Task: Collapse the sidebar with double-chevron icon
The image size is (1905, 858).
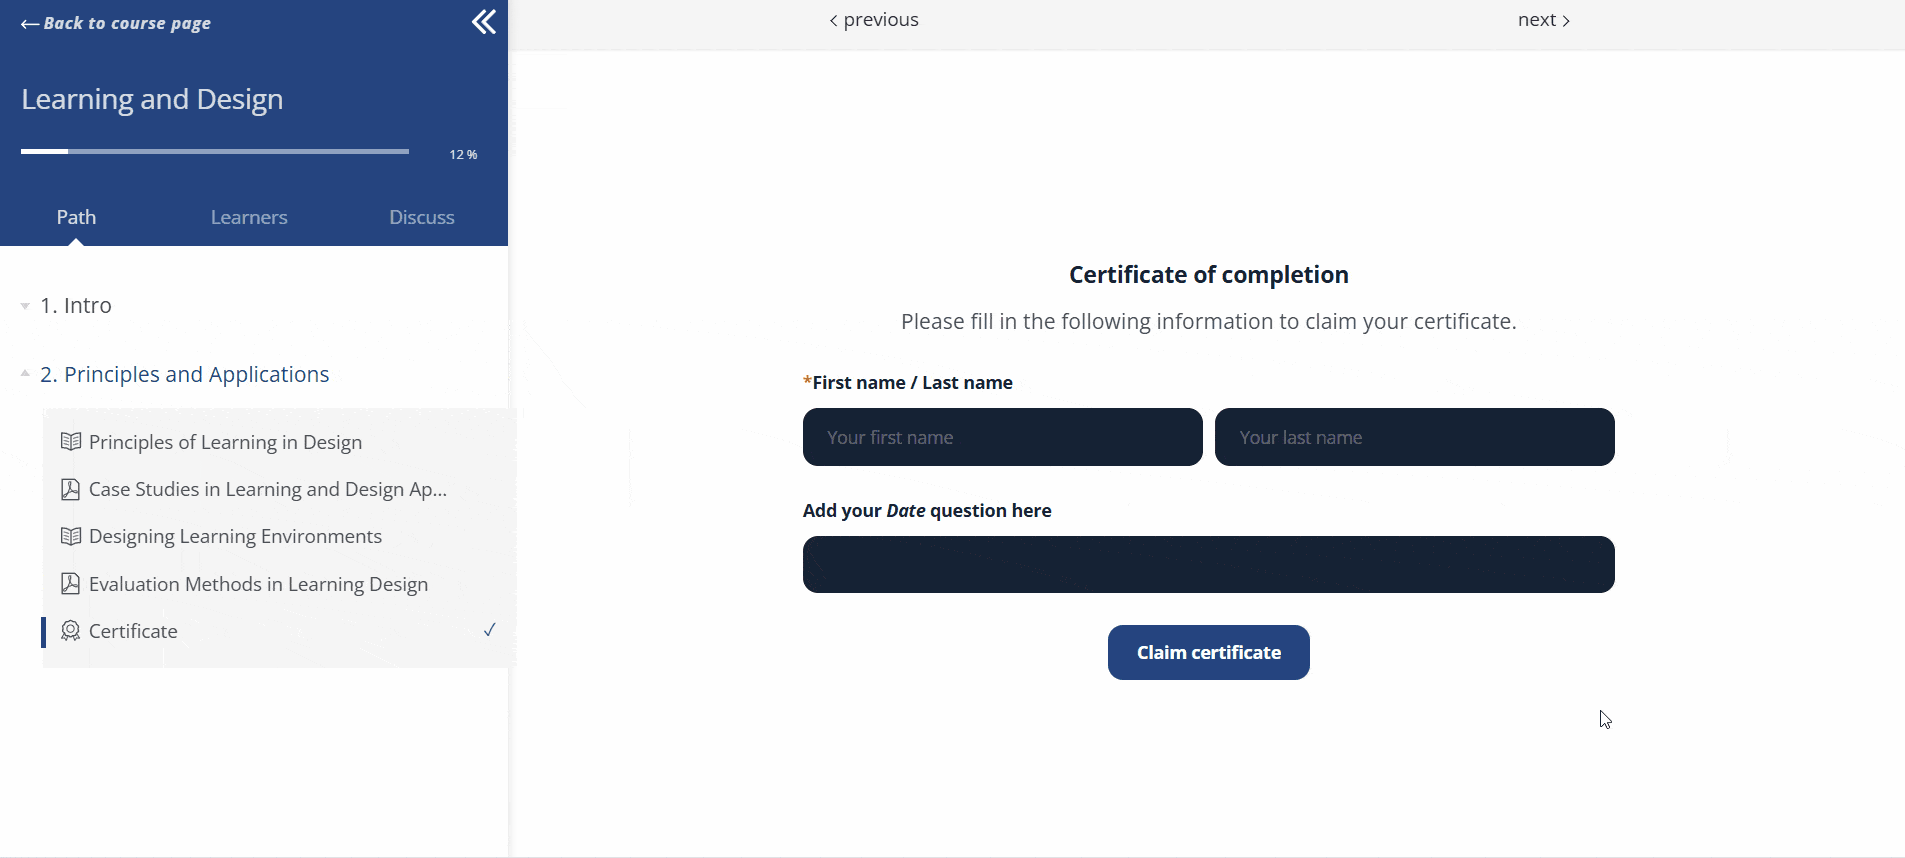Action: click(484, 22)
